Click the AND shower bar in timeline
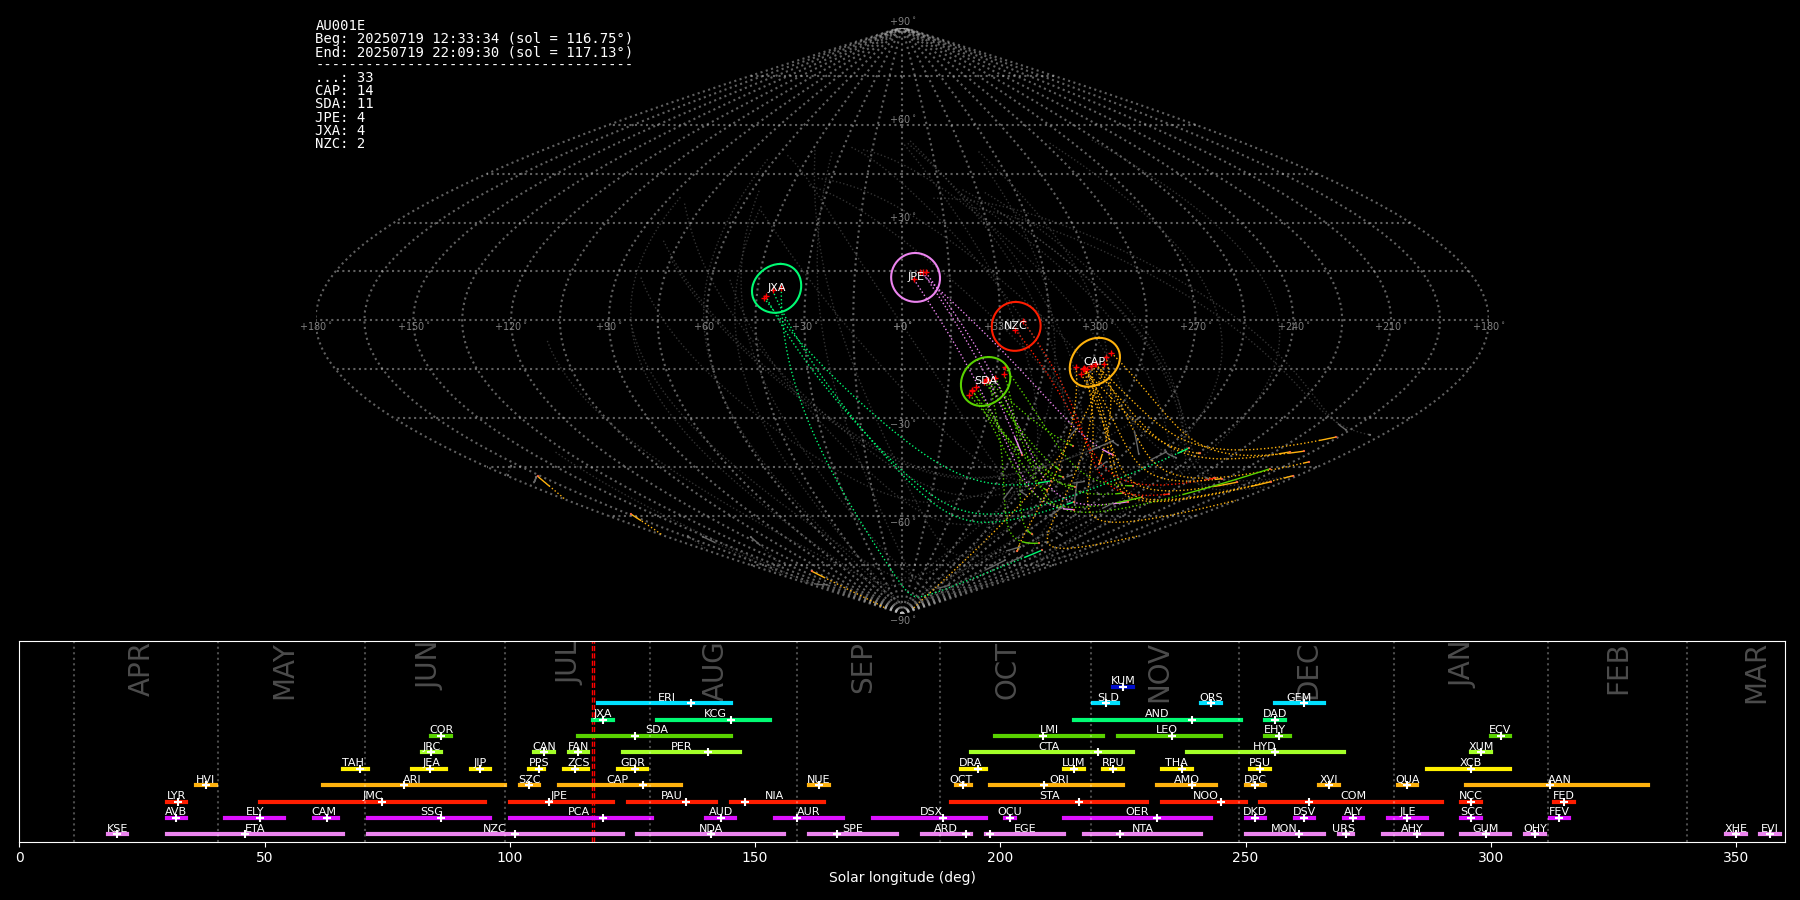This screenshot has width=1800, height=900. (1157, 719)
